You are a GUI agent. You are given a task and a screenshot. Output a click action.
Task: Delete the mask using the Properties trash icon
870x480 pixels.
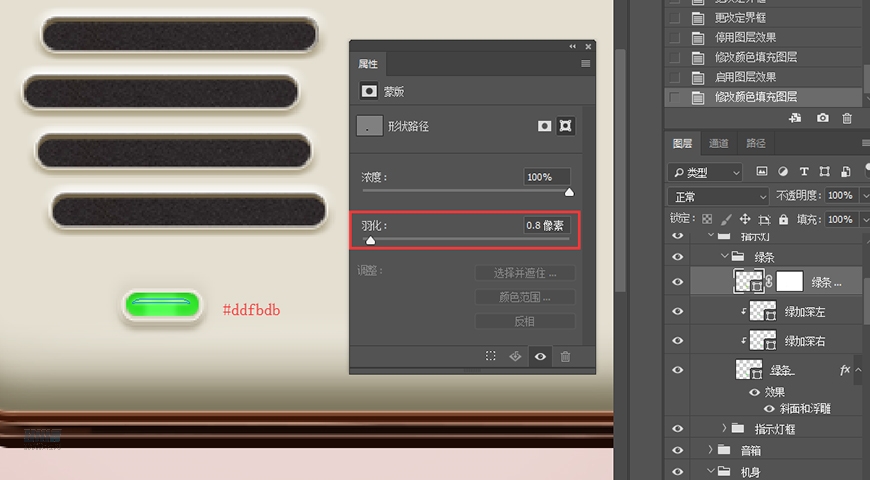pos(565,356)
